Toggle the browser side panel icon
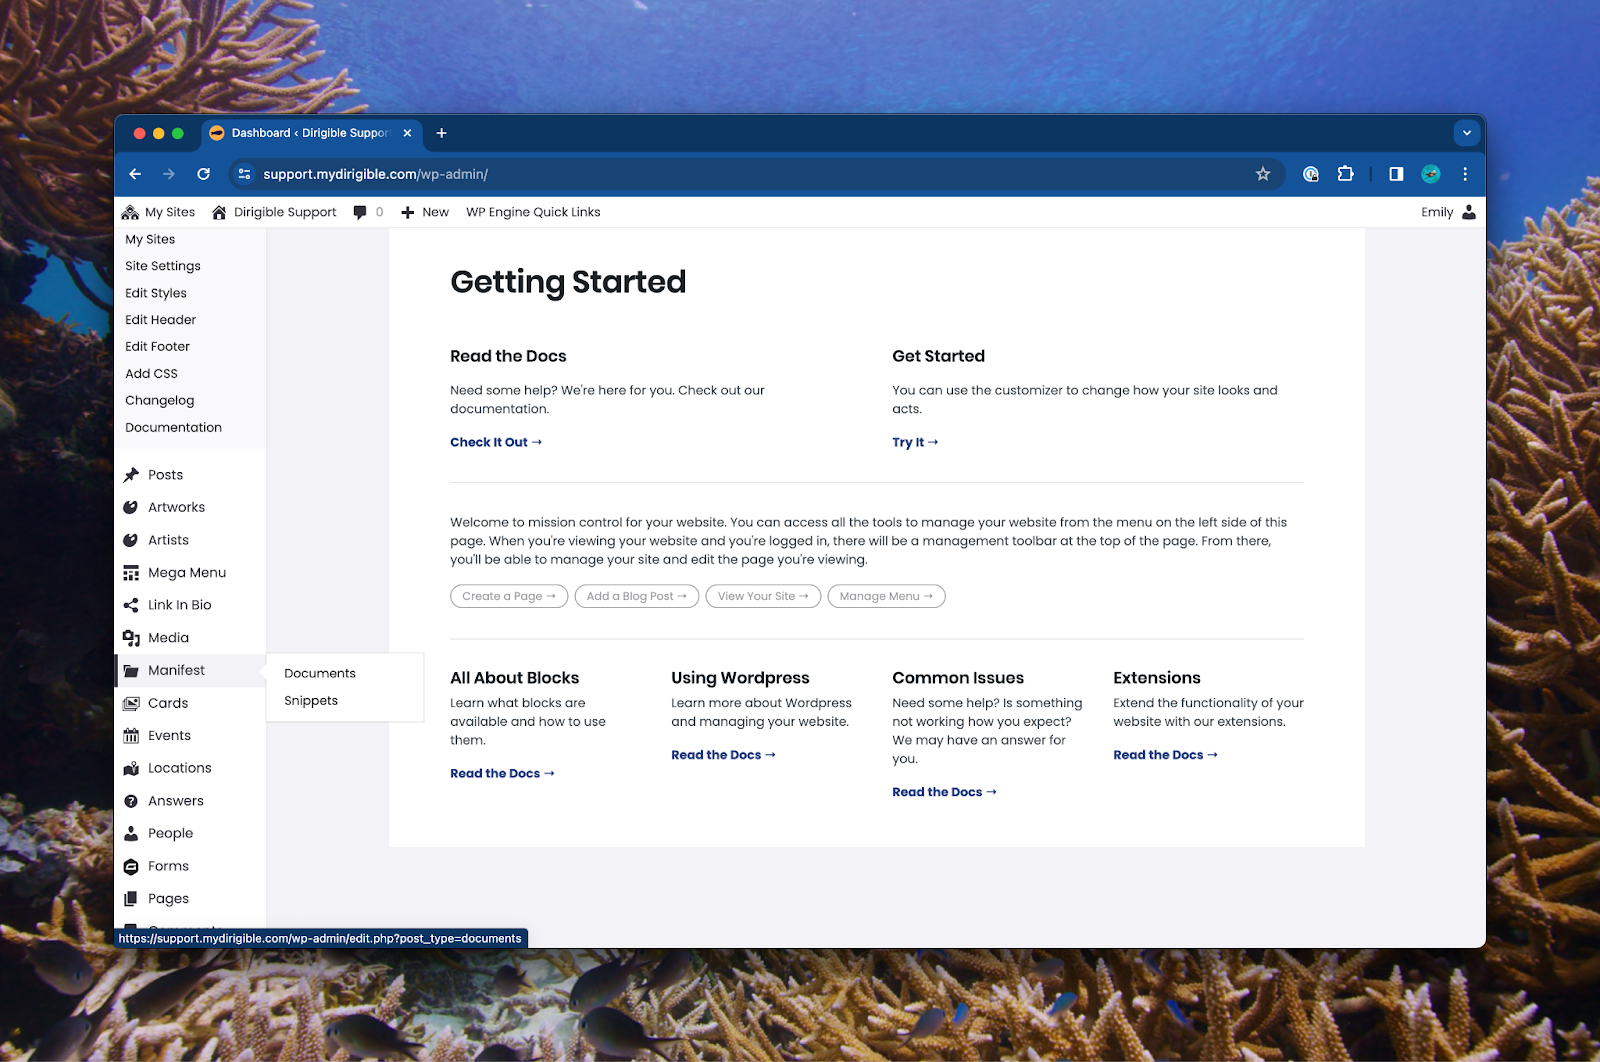The image size is (1600, 1062). click(1396, 174)
